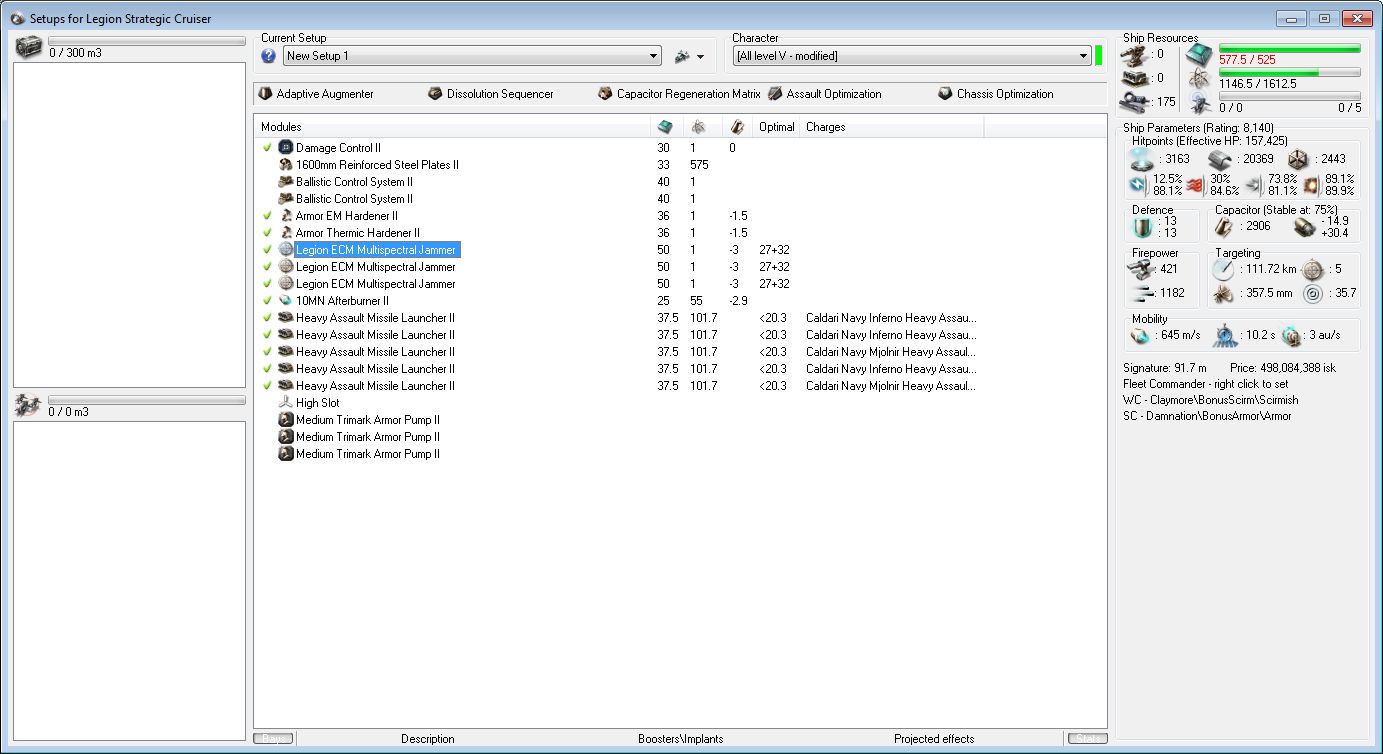The width and height of the screenshot is (1383, 754).
Task: Click the structure hitpoints icon showing 2443
Action: (x=1298, y=159)
